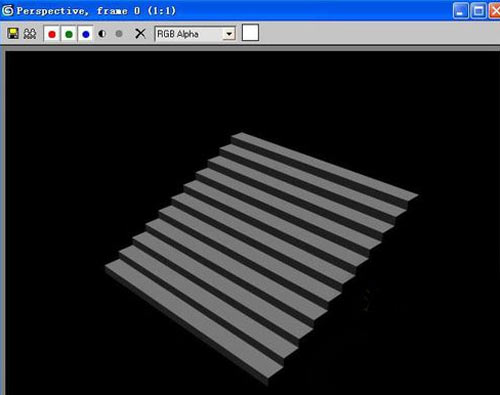Click the rendered staircase image
This screenshot has height=395, width=500.
point(262,258)
